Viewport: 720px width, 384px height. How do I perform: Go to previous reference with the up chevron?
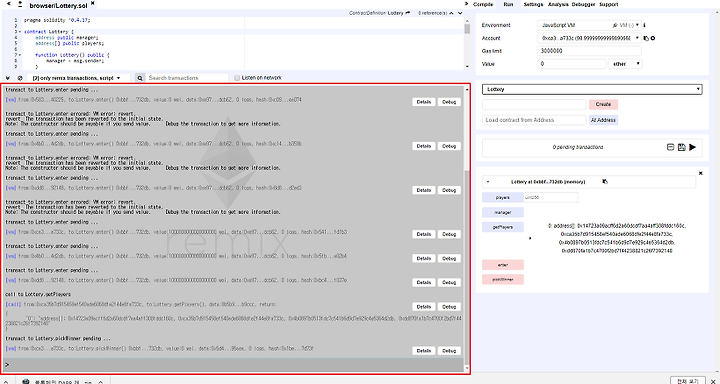(451, 13)
